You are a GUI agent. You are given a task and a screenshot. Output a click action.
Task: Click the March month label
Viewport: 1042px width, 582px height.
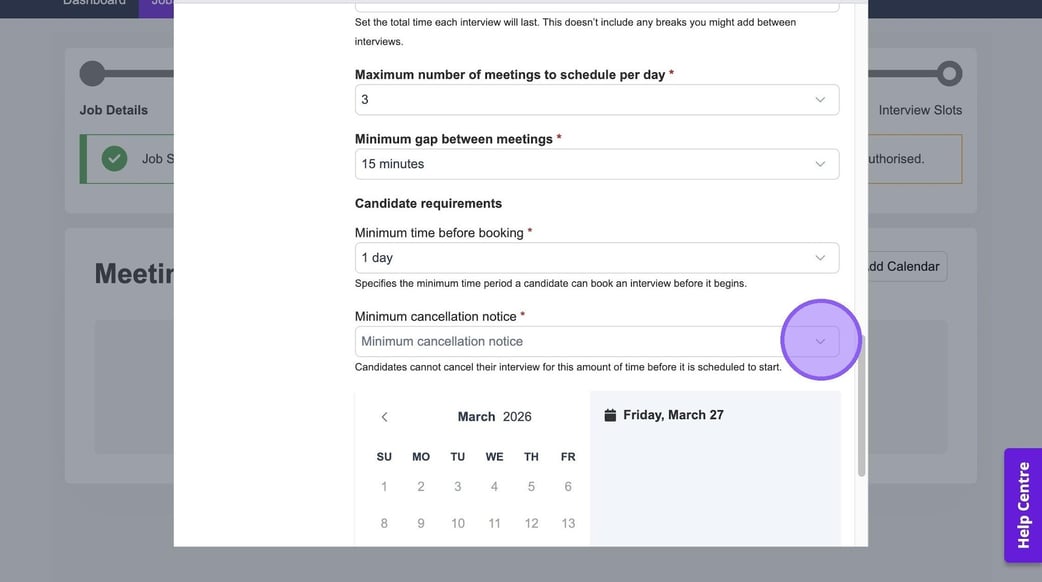[x=476, y=417]
